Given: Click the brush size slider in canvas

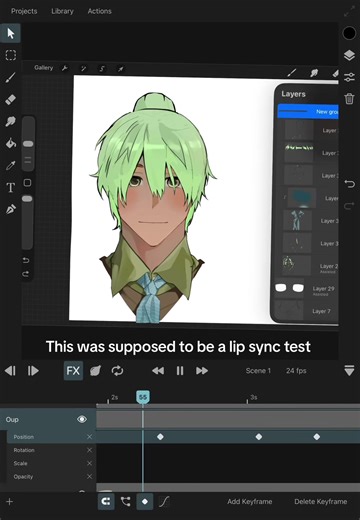Looking at the screenshot, I should [x=28, y=144].
